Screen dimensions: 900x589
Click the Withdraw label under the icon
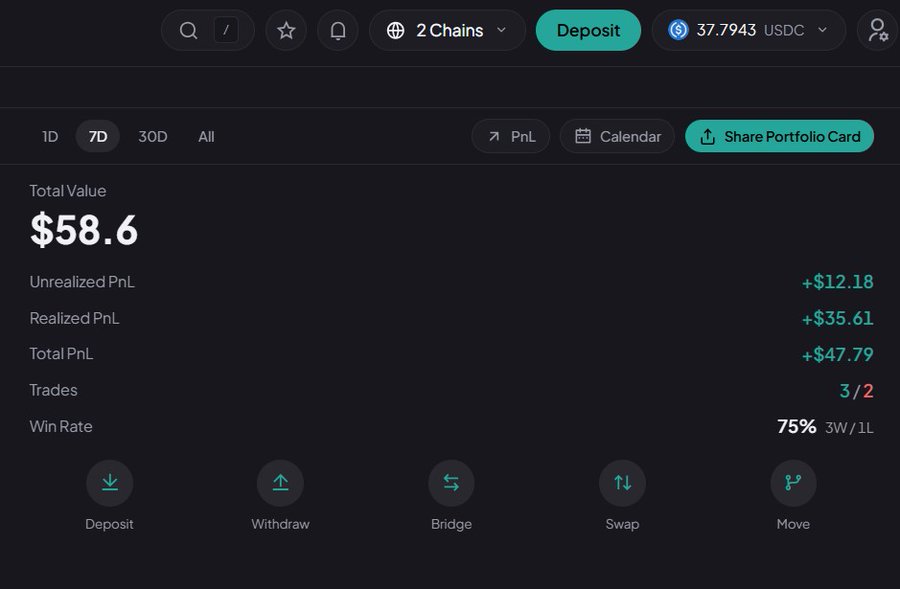280,524
